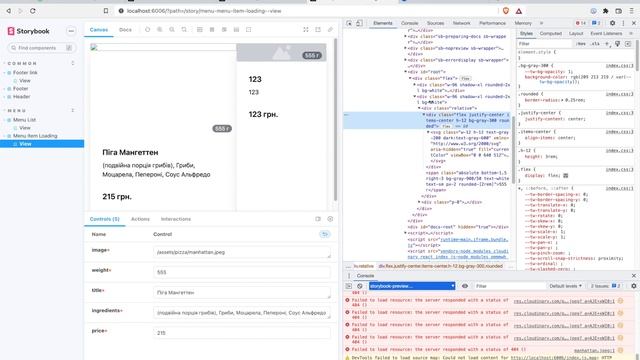Open Storybook ellipsis menu button
Viewport: 640px width, 360px height.
71,31
